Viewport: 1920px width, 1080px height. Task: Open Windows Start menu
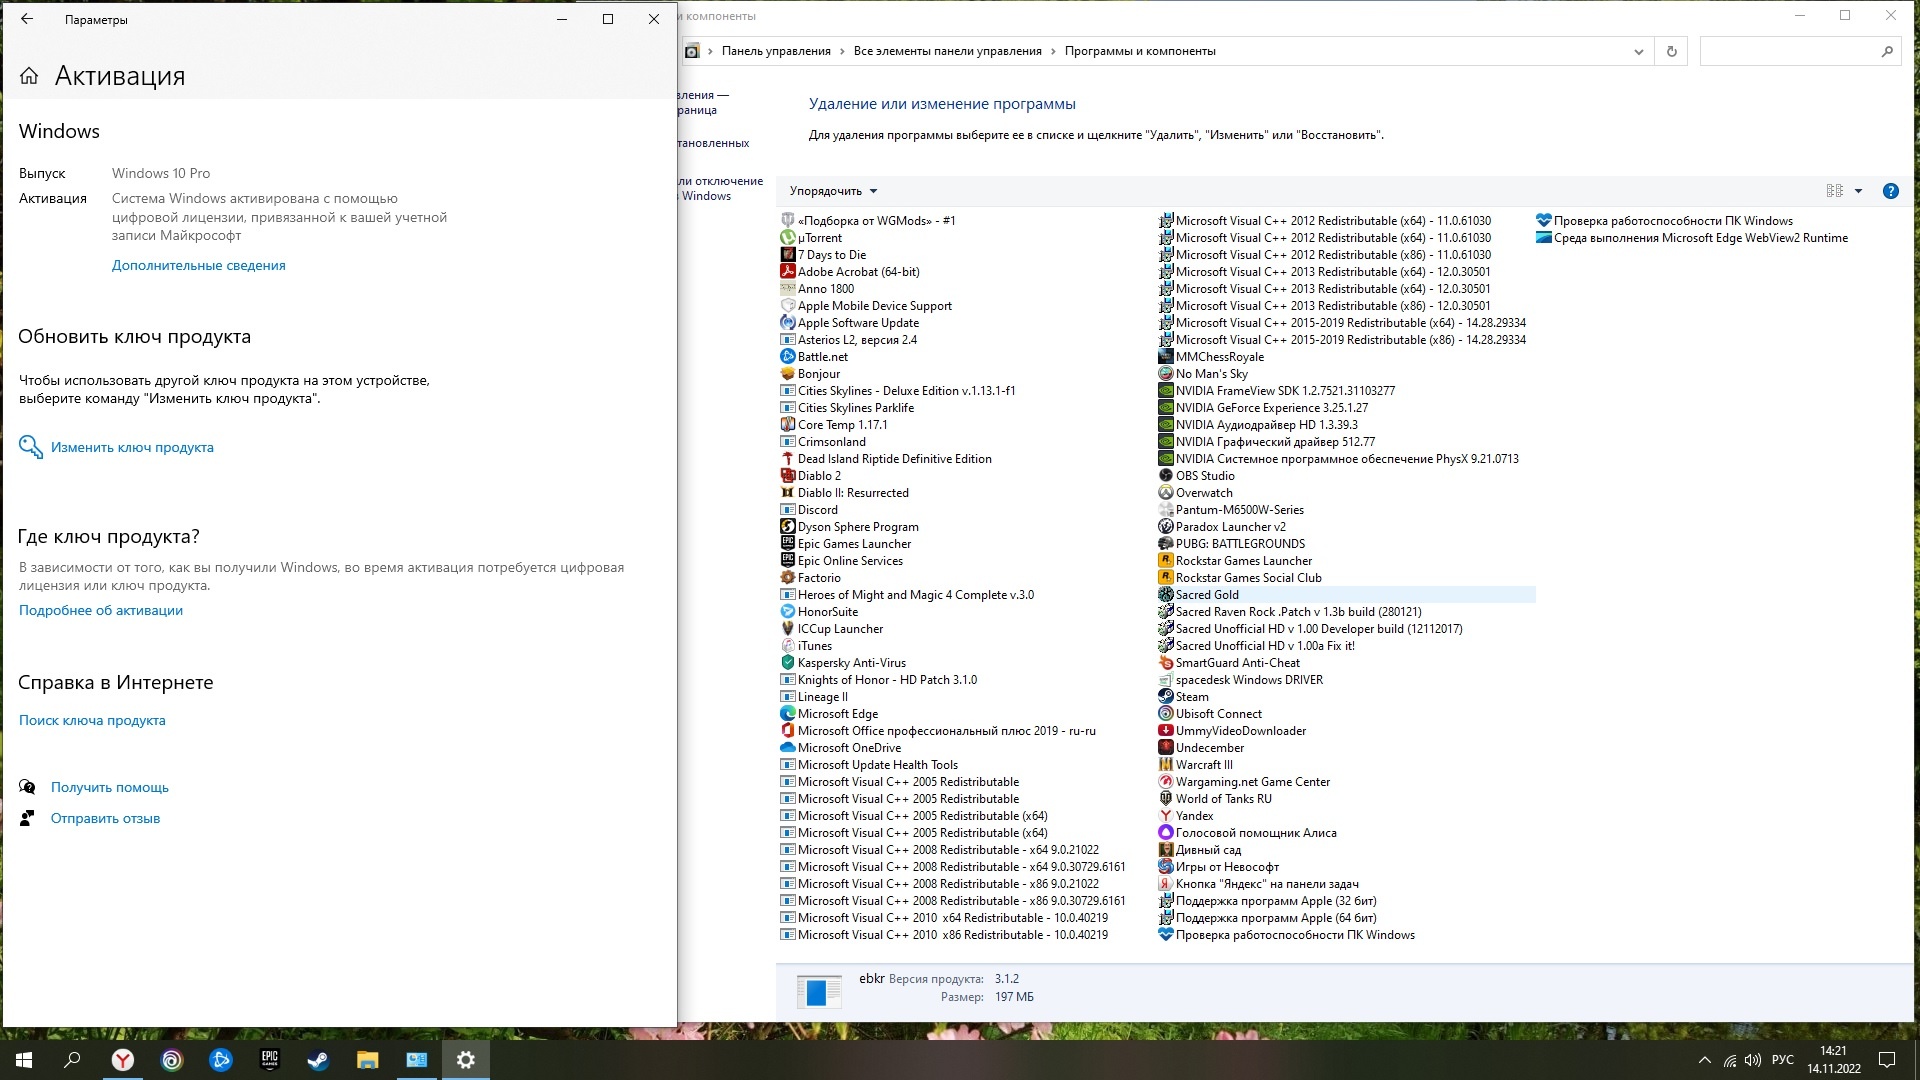coord(24,1060)
